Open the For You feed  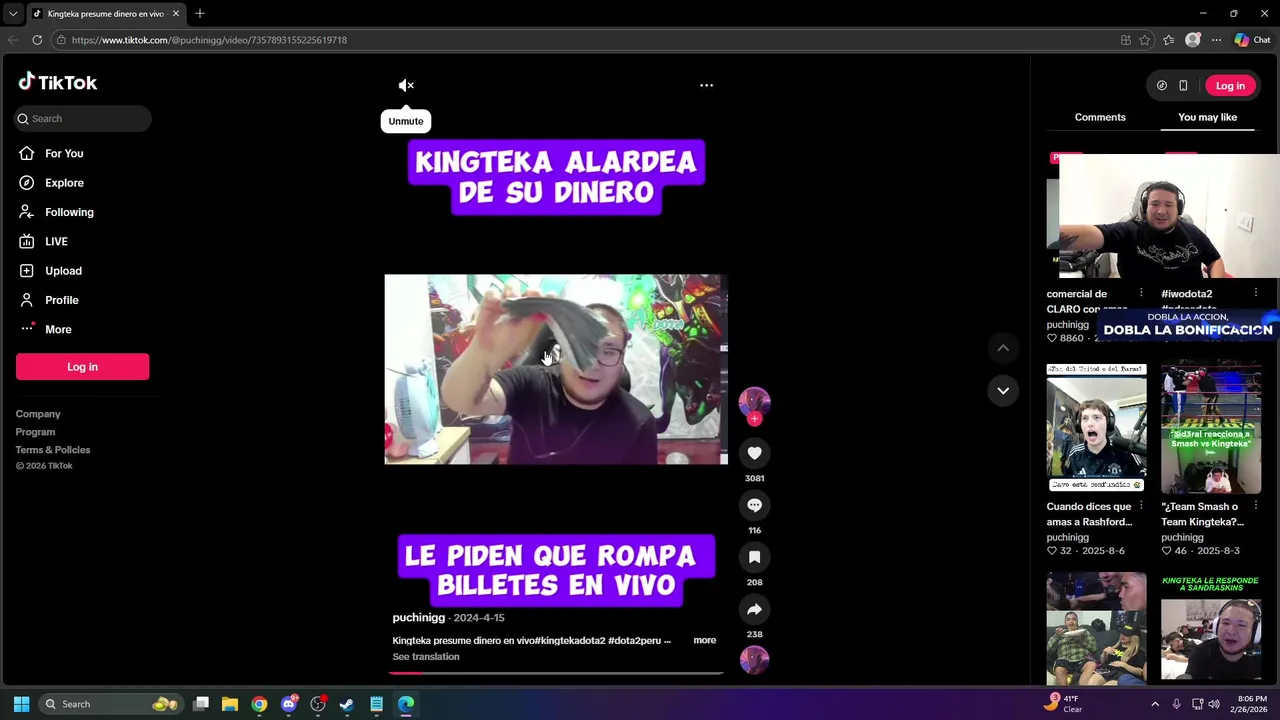64,153
